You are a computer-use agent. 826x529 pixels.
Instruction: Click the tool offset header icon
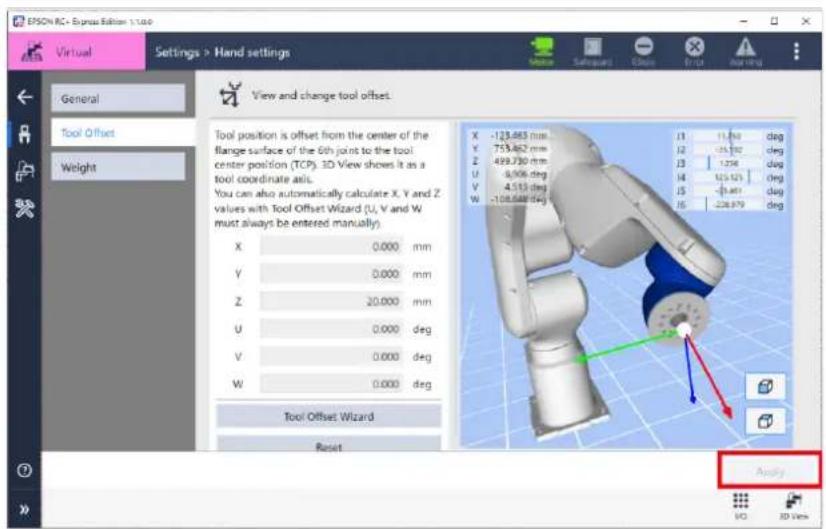click(230, 95)
